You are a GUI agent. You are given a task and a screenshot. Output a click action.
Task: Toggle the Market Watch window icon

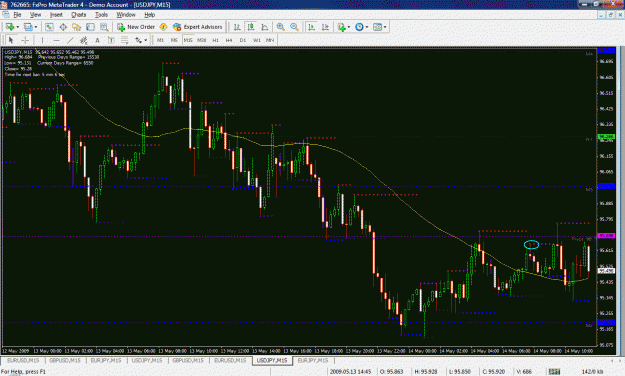49,27
